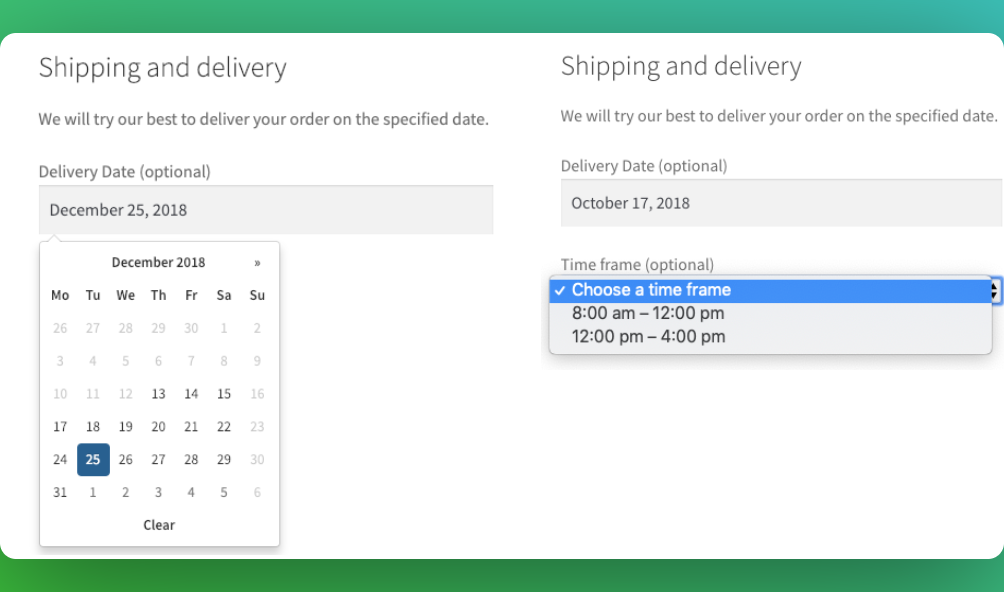Select December 19 in the calendar
Viewport: 1004px width, 592px height.
tap(126, 426)
